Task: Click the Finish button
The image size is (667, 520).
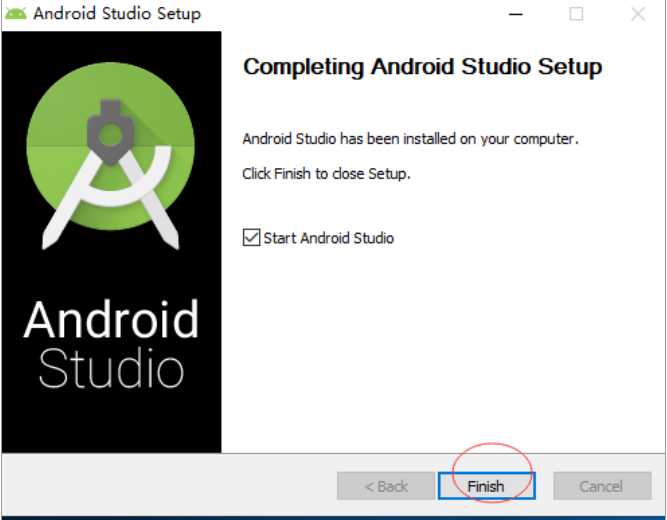Action: click(486, 486)
